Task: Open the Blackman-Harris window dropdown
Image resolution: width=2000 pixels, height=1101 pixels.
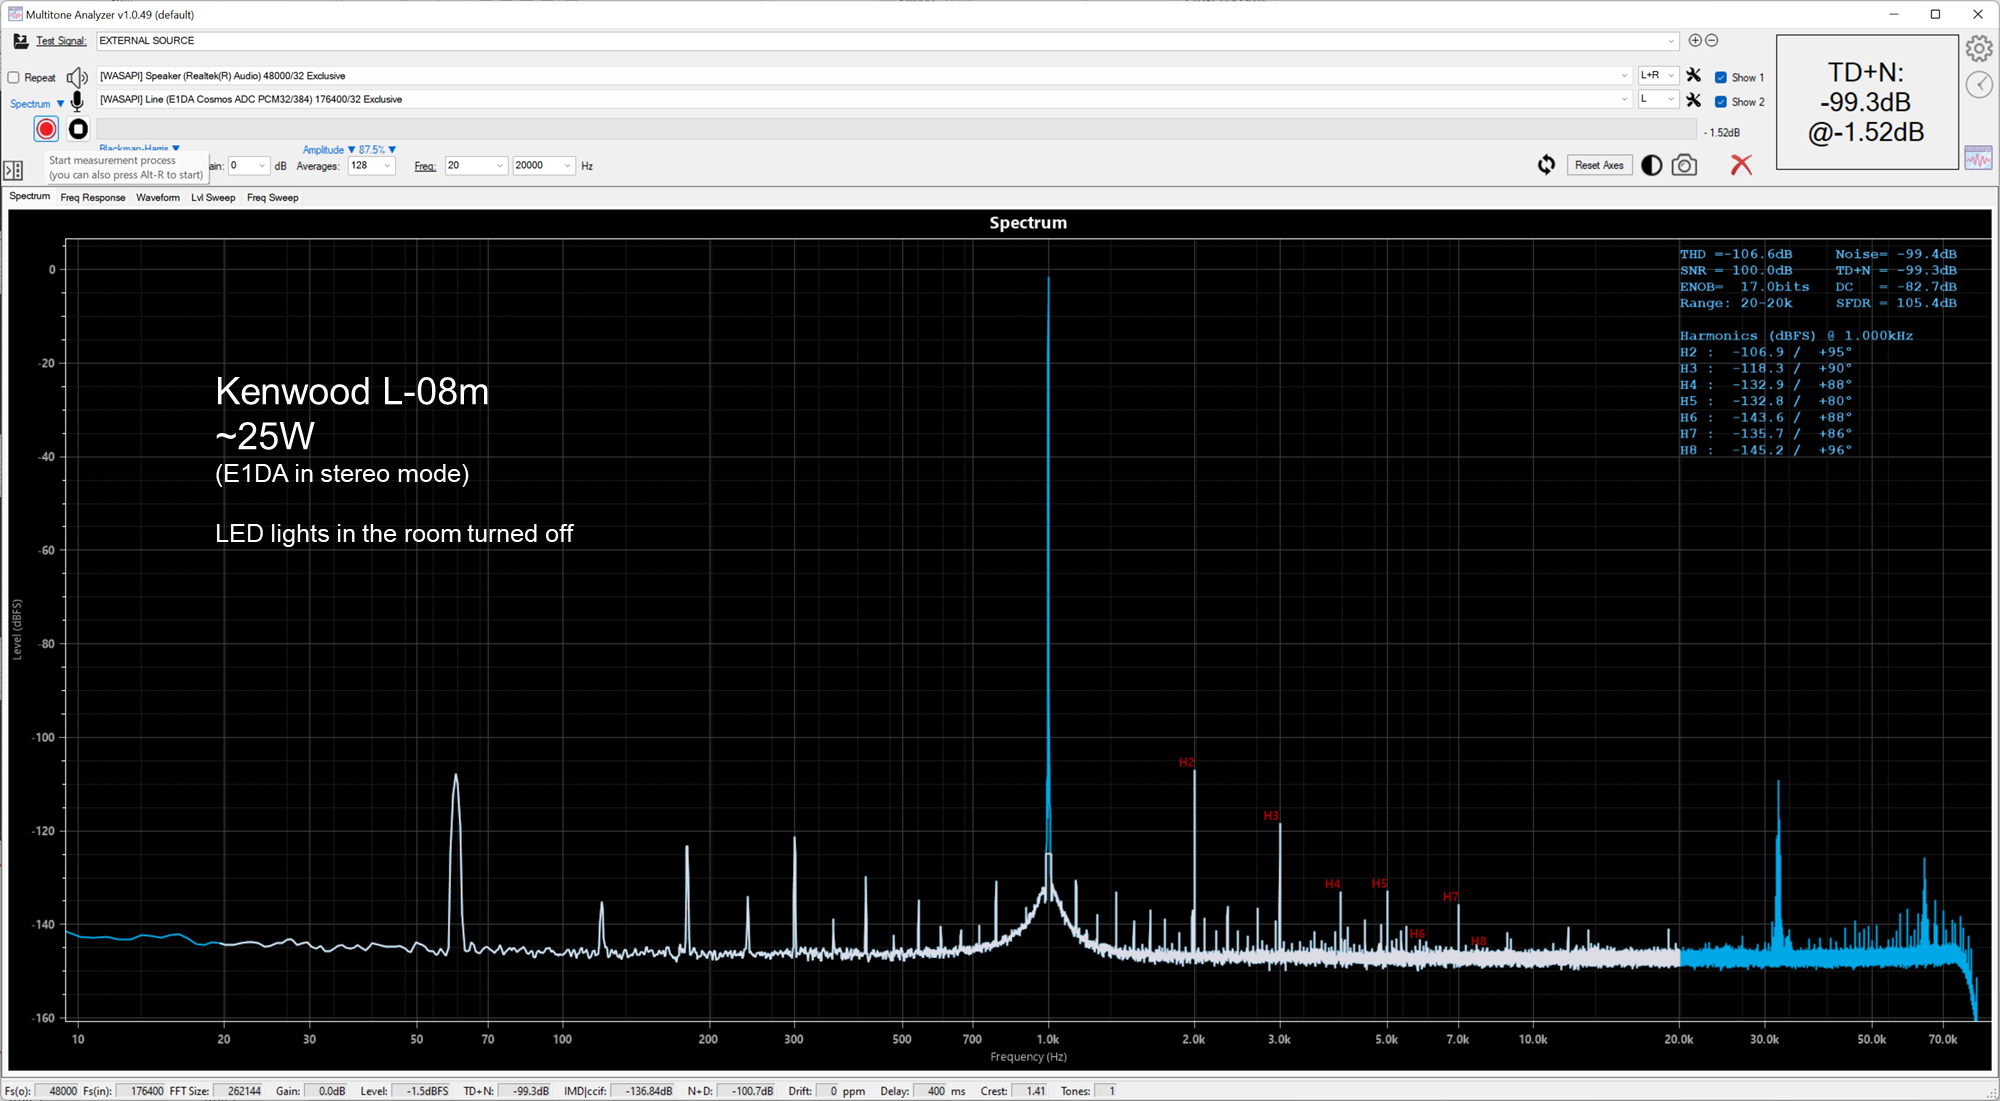Action: pyautogui.click(x=139, y=148)
